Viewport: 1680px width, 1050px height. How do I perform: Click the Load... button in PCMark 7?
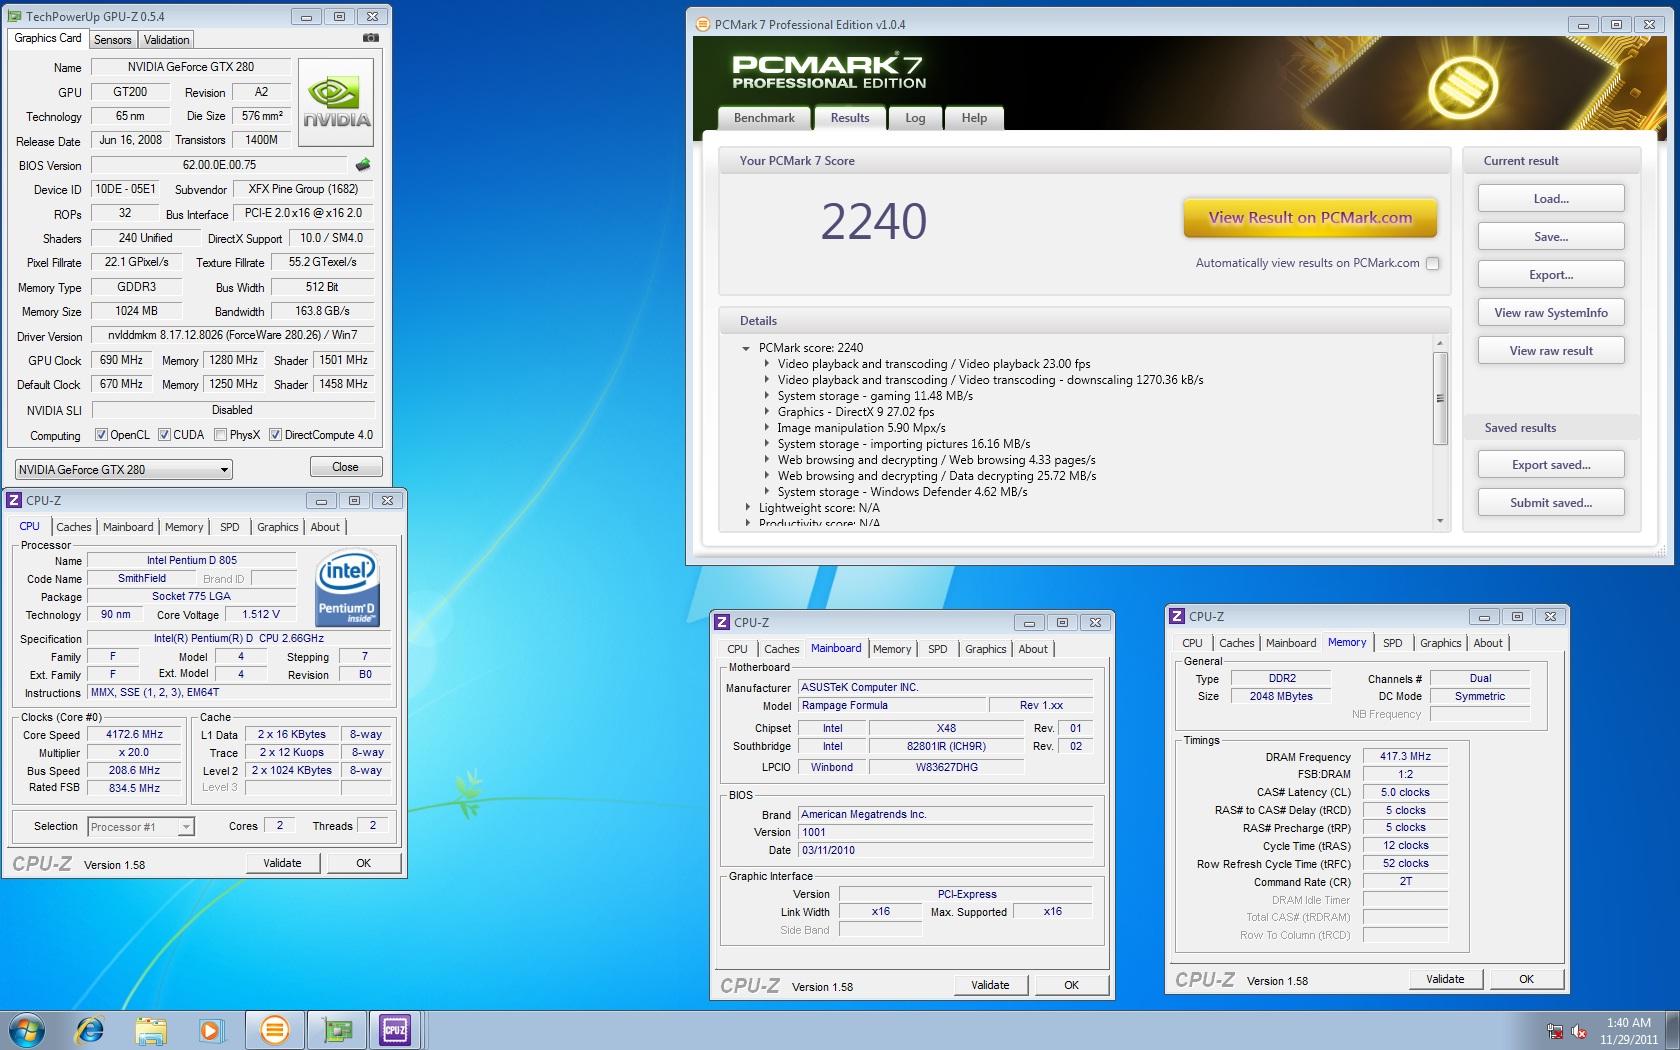click(x=1551, y=199)
